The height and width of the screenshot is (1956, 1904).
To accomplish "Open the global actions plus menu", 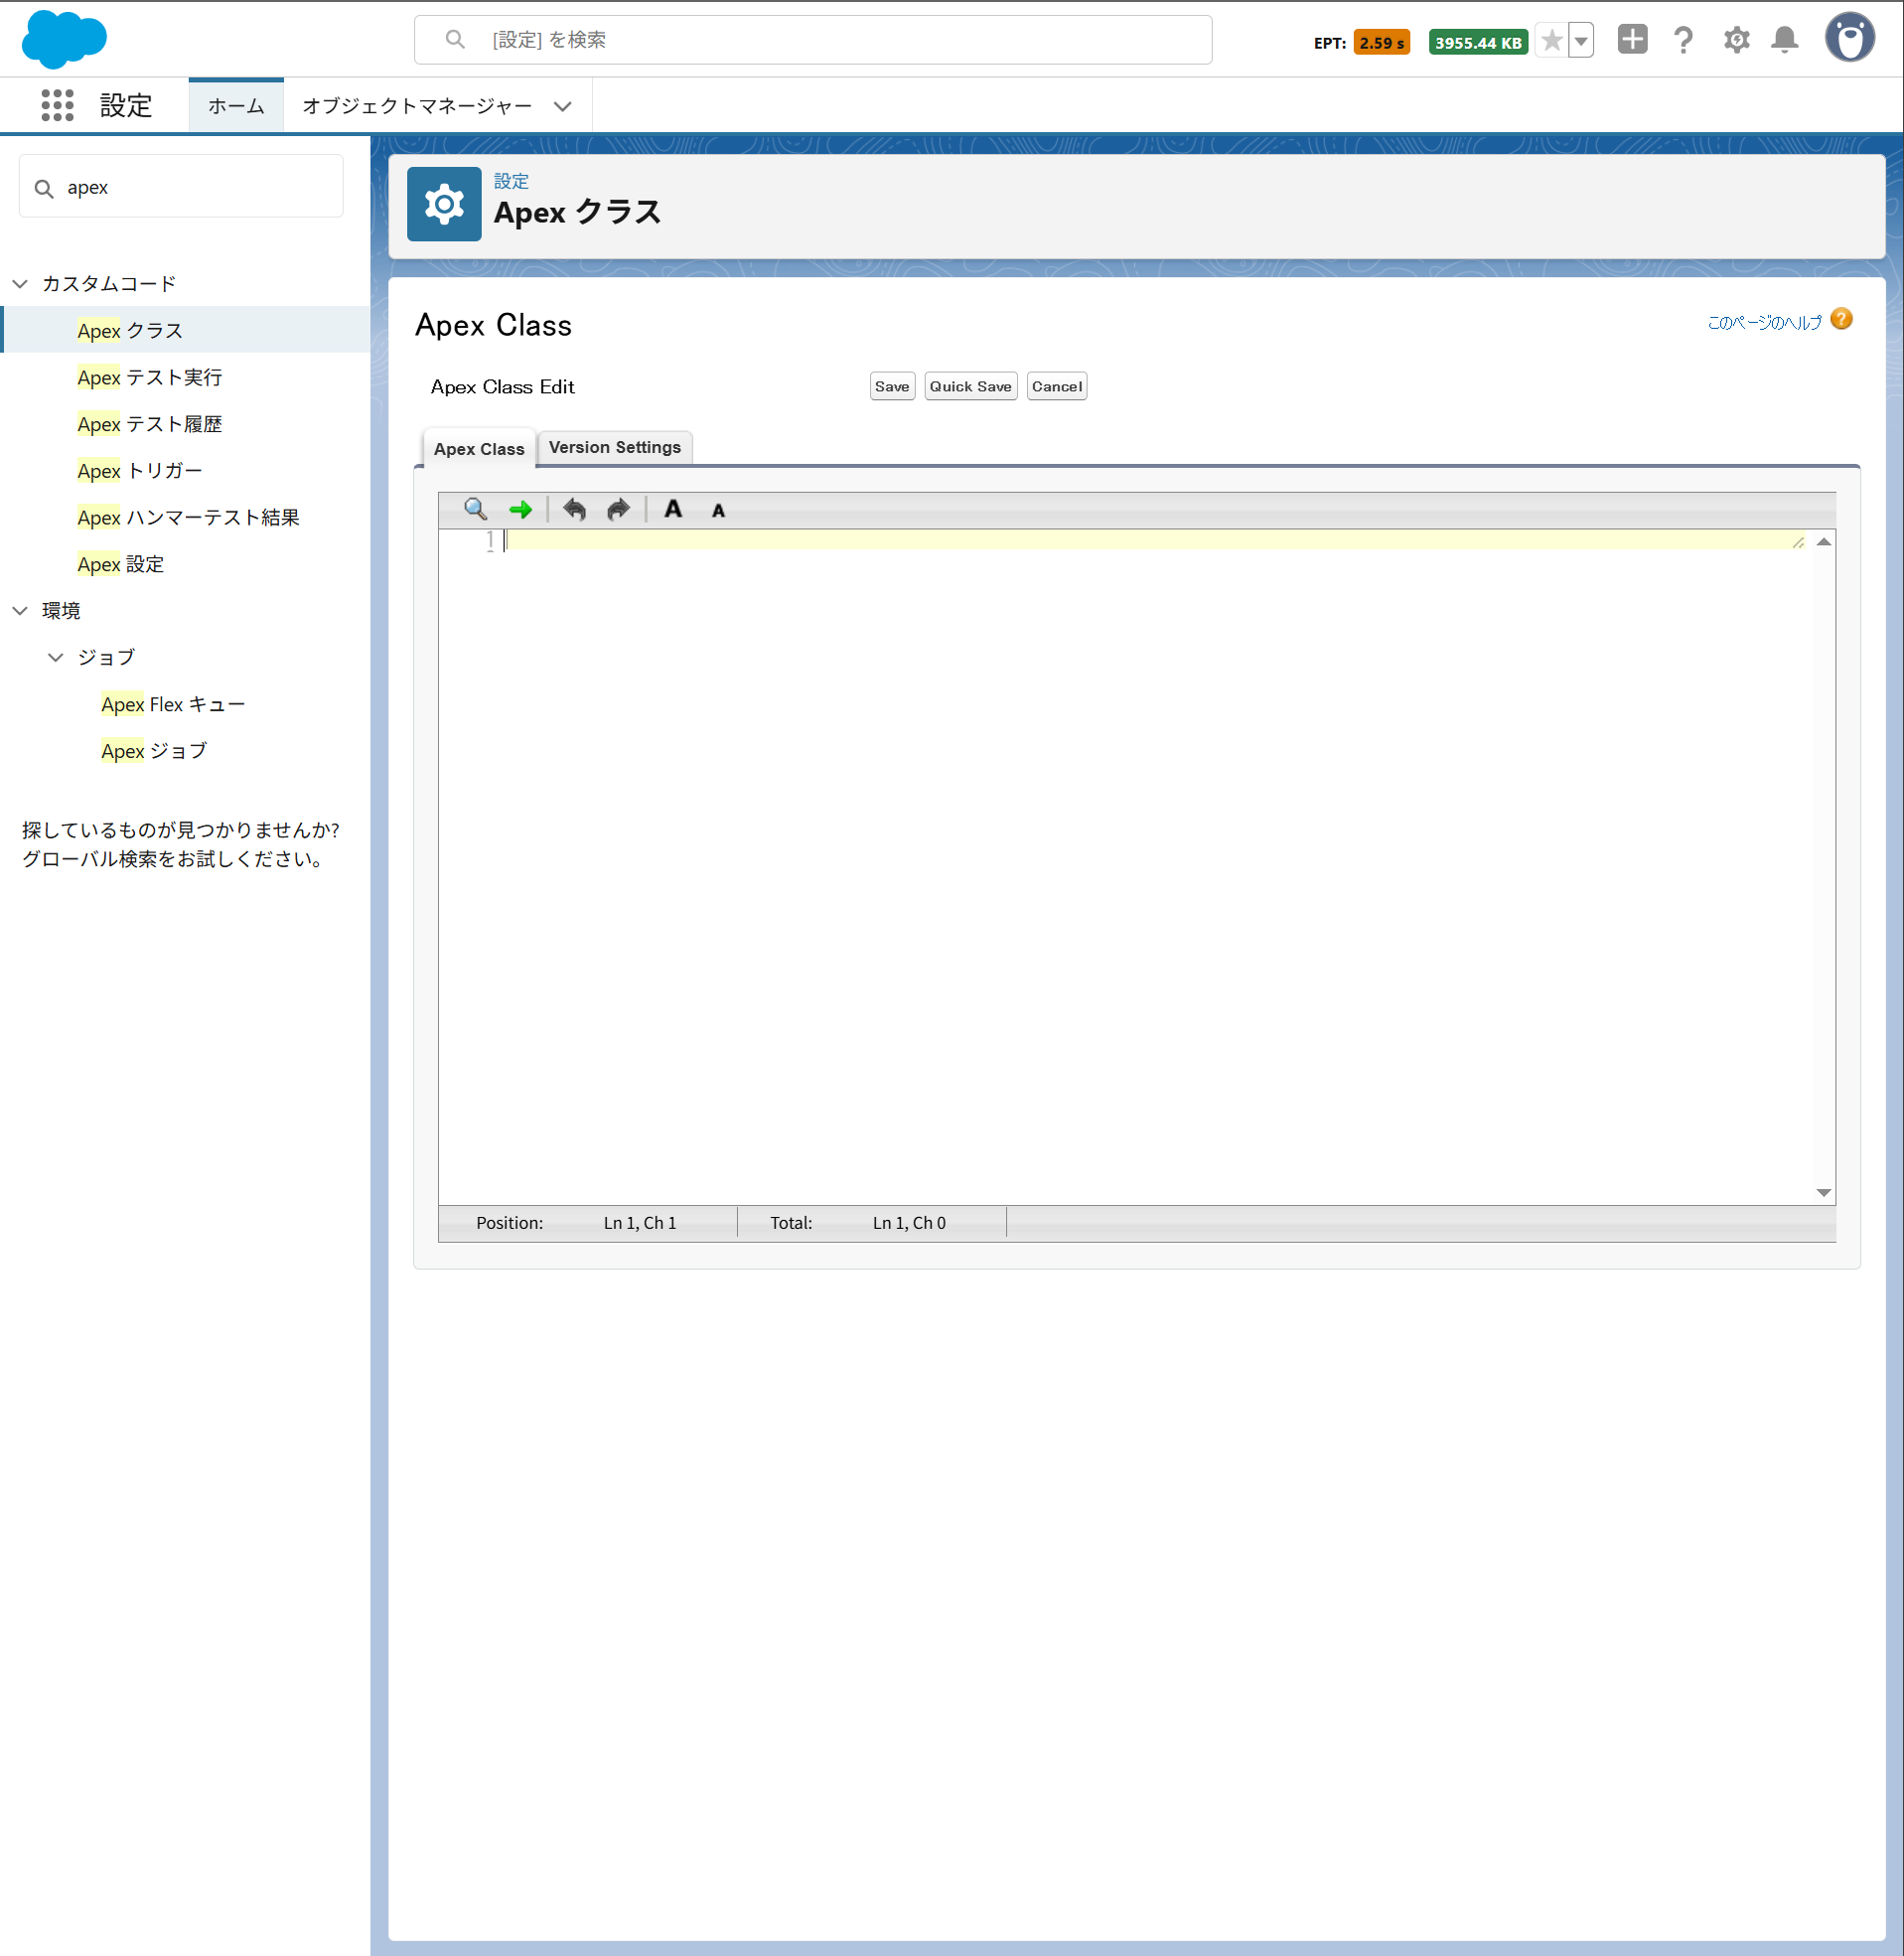I will (1632, 40).
